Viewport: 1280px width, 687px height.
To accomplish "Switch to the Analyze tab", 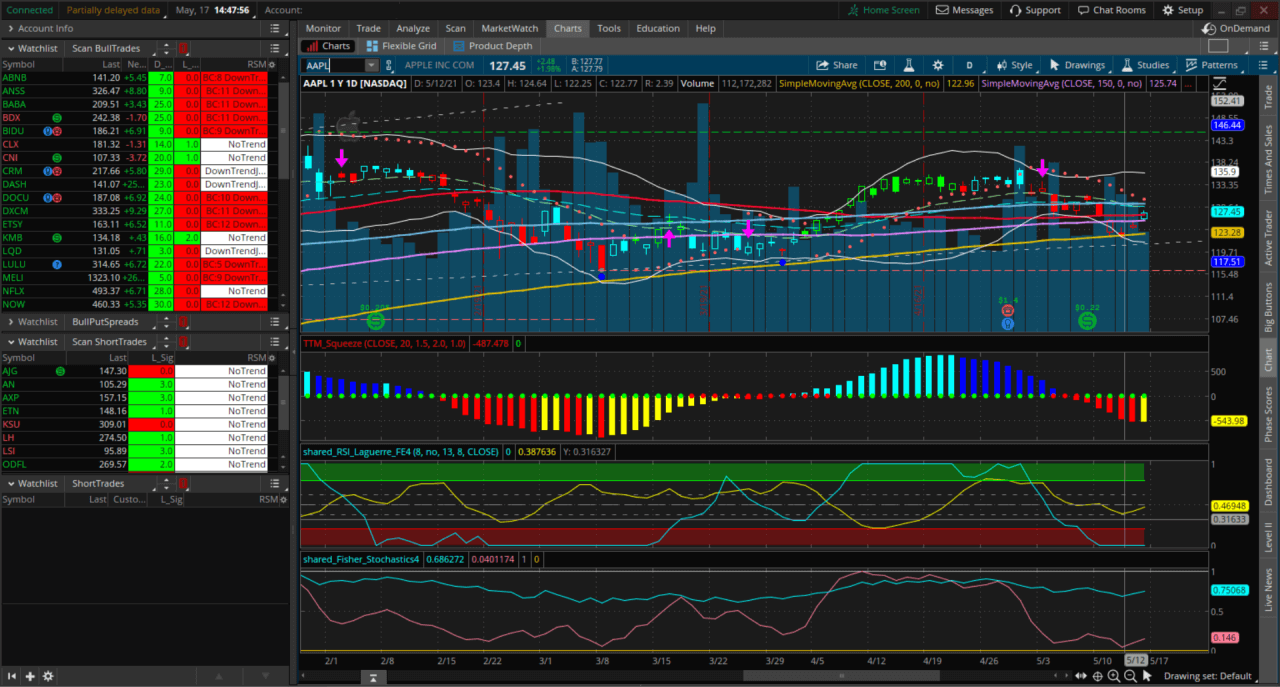I will click(x=413, y=28).
